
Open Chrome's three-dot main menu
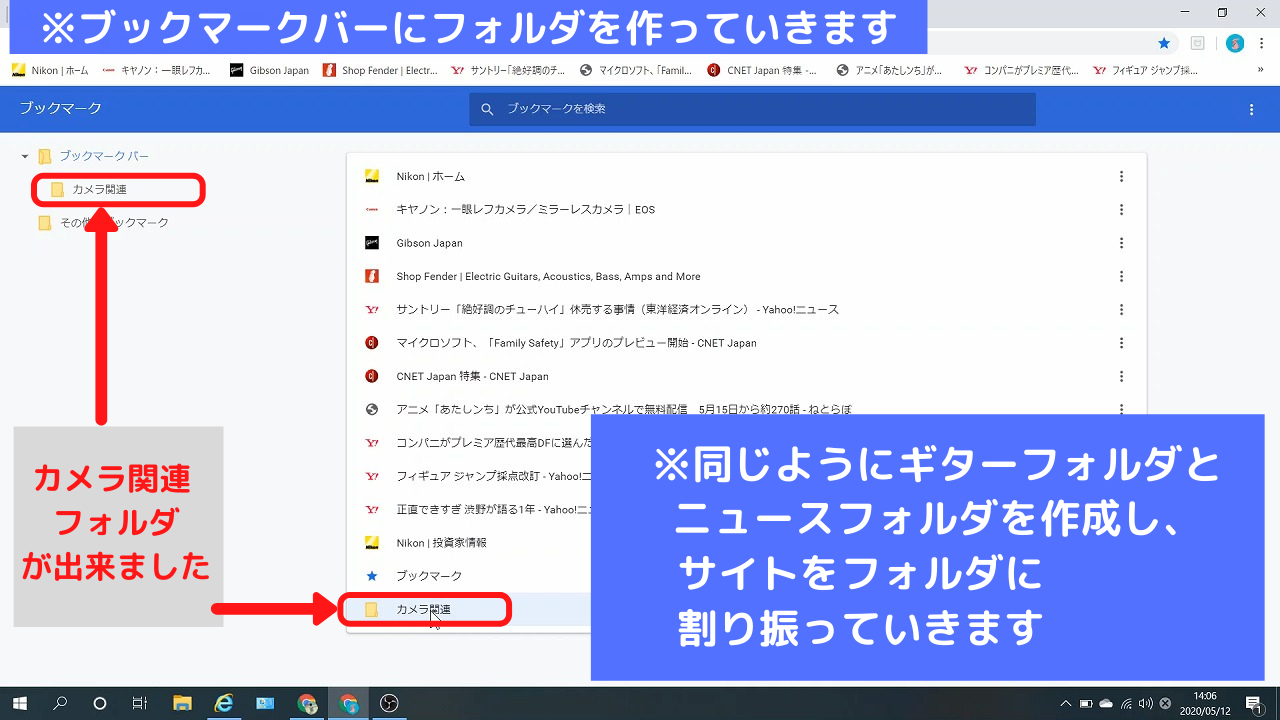(x=1263, y=44)
